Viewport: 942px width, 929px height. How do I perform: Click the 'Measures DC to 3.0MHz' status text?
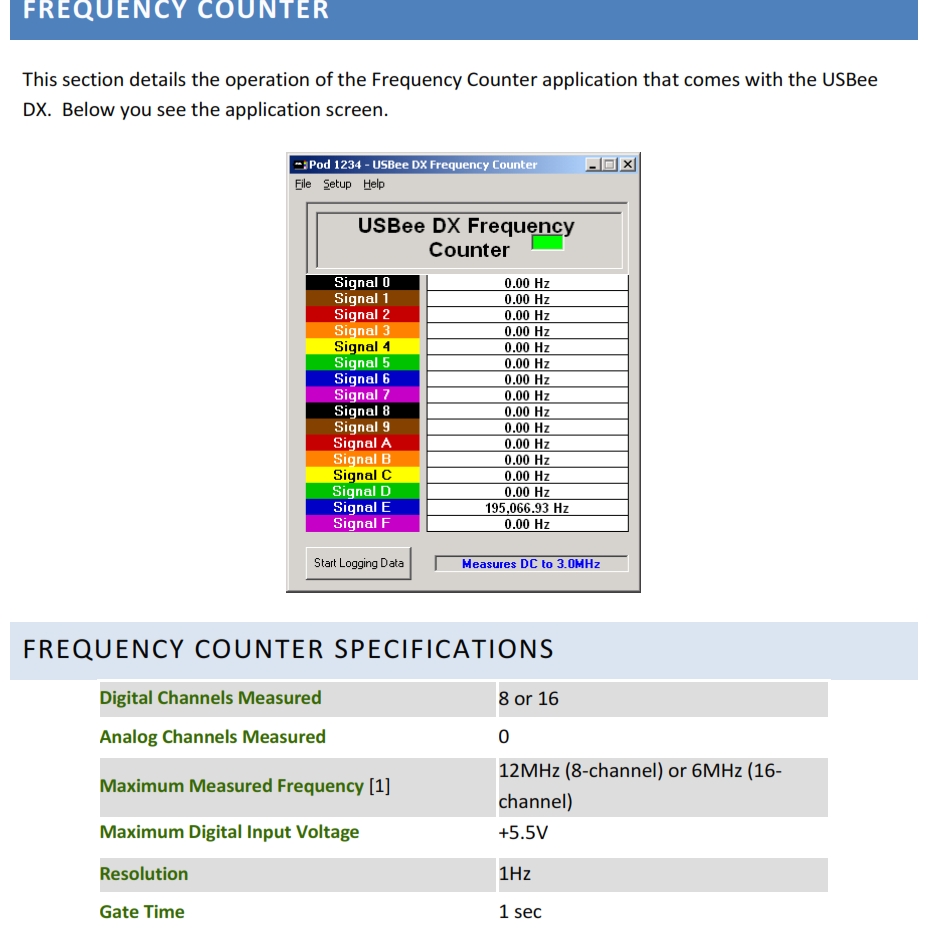531,564
